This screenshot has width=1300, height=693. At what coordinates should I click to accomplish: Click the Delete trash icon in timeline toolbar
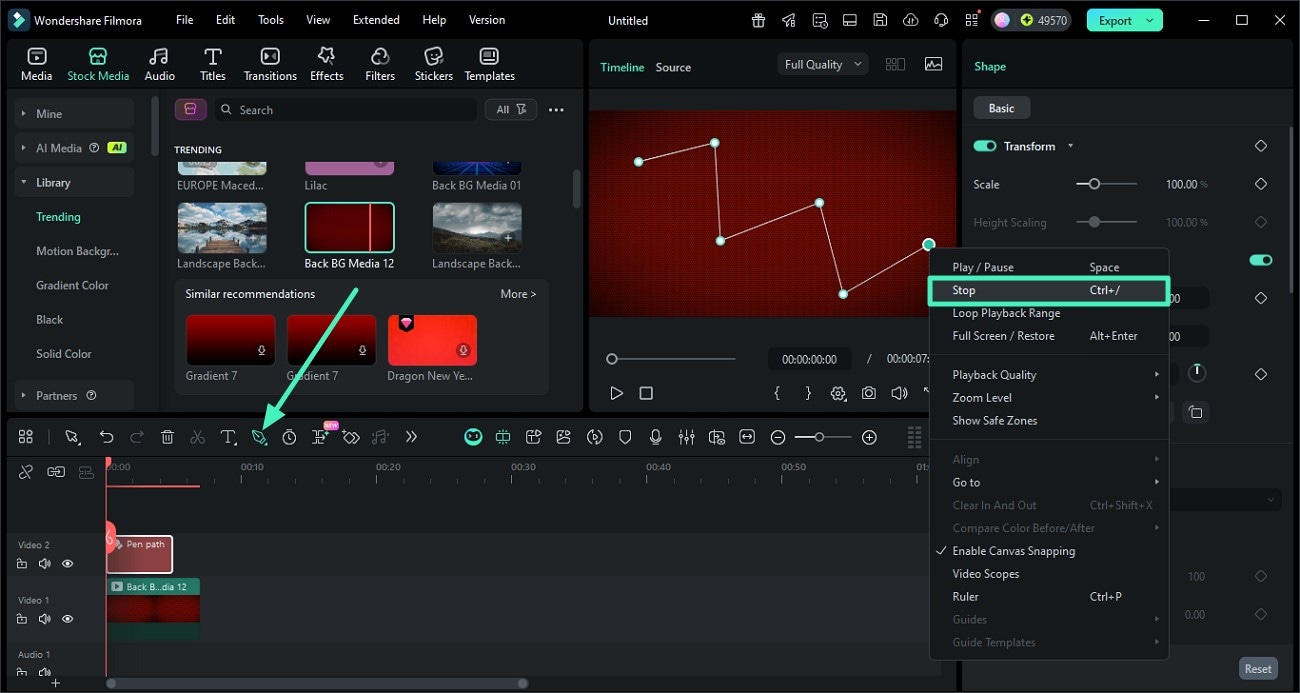[167, 437]
